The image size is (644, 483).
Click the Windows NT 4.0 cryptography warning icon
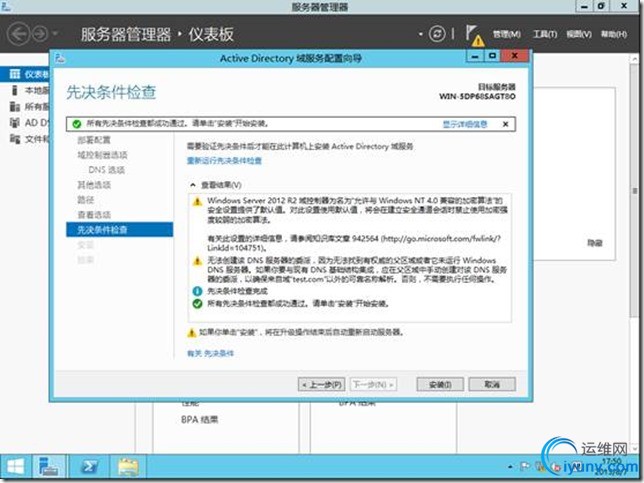point(198,202)
